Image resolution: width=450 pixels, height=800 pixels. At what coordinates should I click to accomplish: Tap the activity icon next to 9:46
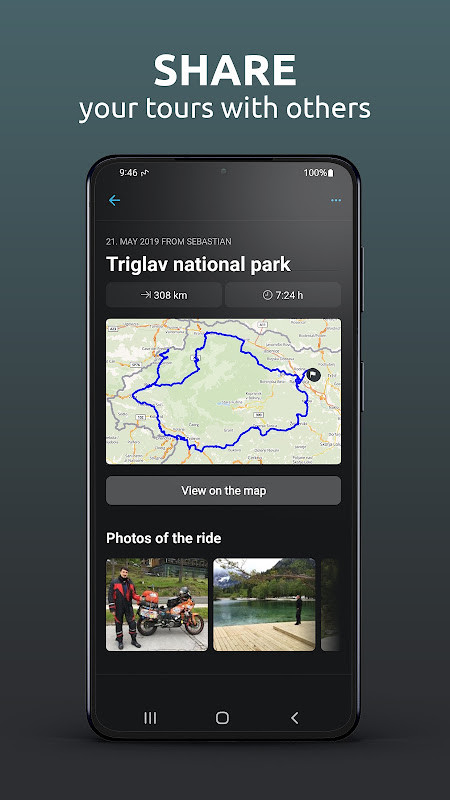145,173
